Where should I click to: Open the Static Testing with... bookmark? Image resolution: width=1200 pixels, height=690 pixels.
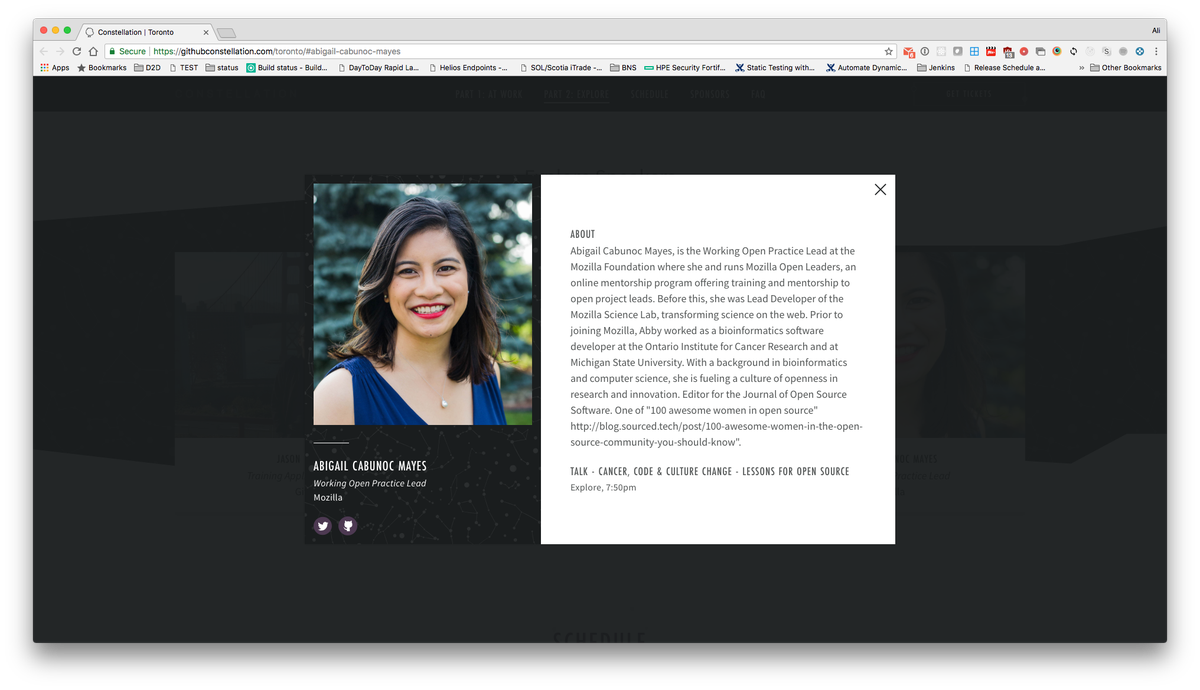point(775,68)
